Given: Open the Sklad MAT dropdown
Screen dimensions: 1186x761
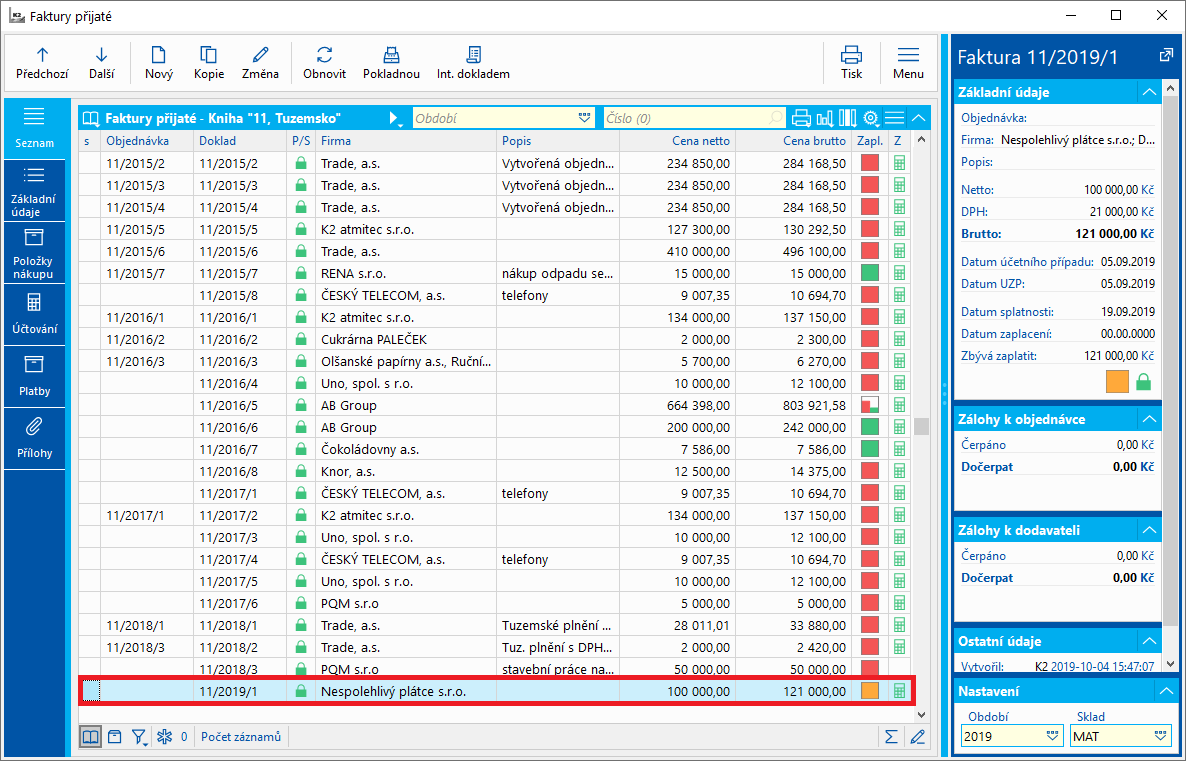Looking at the screenshot, I should coord(1161,736).
